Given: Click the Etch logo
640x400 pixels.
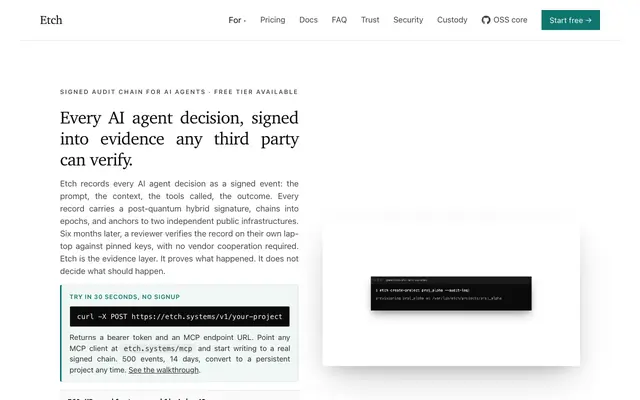Looking at the screenshot, I should [51, 20].
